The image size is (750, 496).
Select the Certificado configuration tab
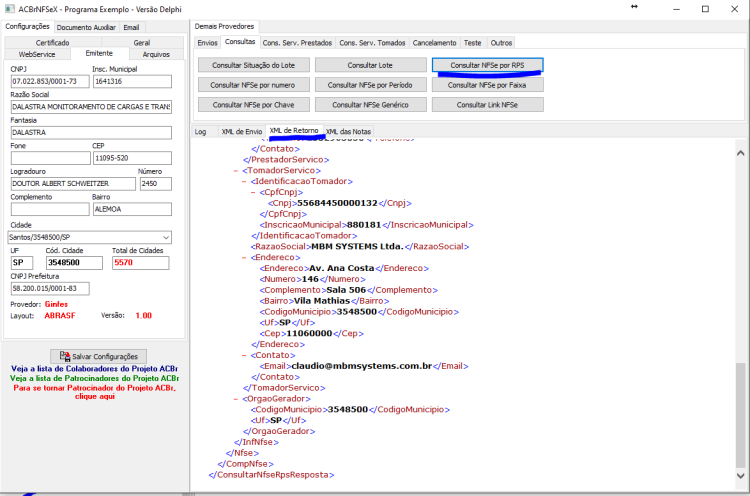(52, 43)
